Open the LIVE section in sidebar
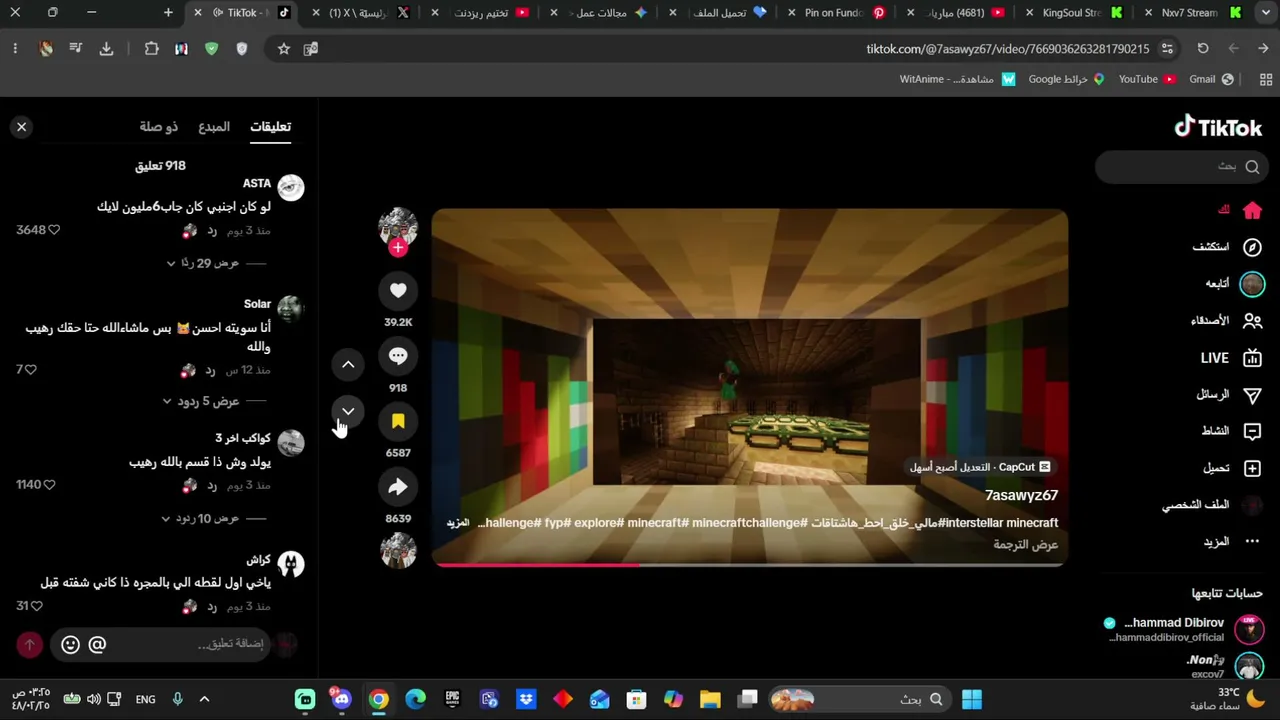The height and width of the screenshot is (720, 1280). tap(1231, 358)
